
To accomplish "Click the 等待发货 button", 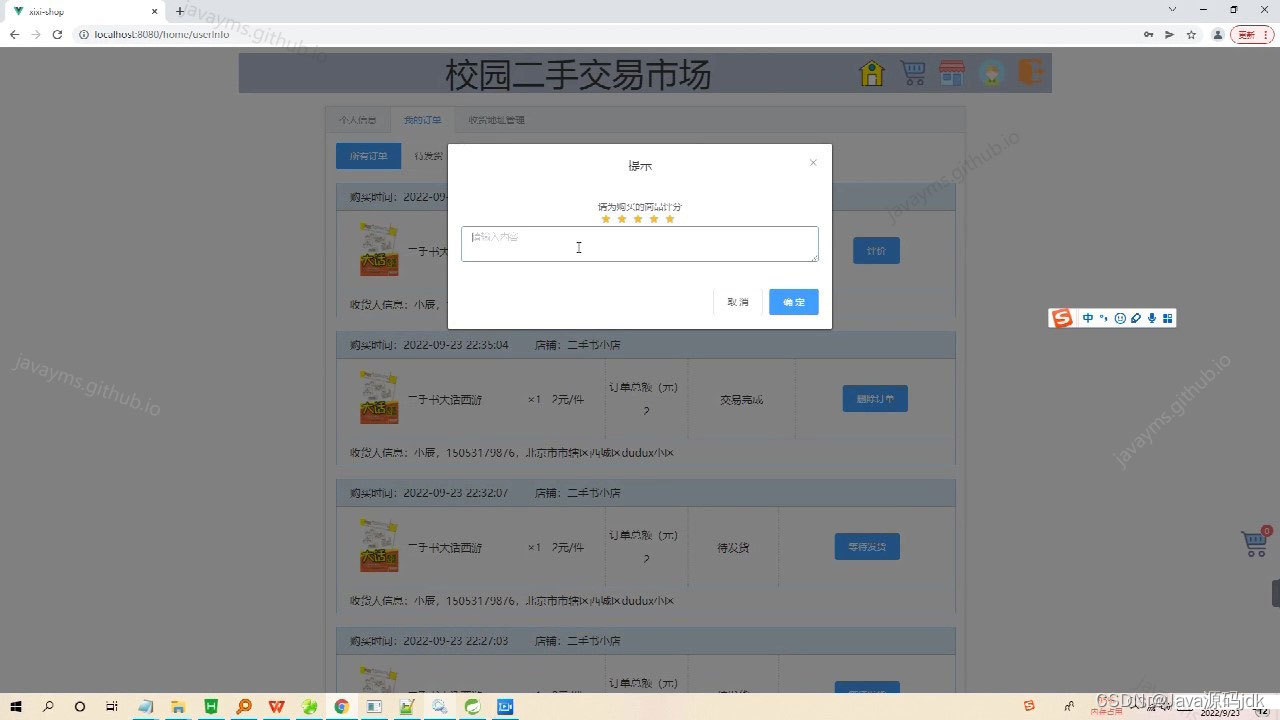I will (x=867, y=547).
